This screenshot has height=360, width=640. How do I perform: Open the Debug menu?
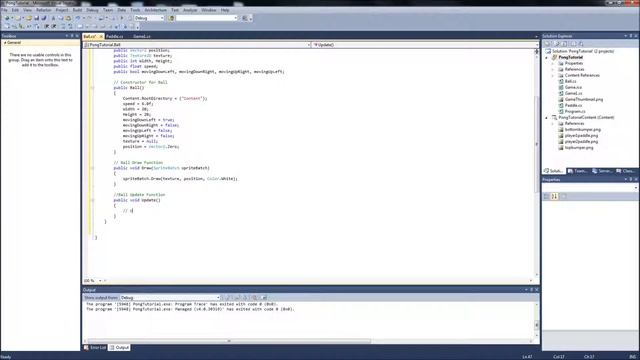(x=93, y=10)
